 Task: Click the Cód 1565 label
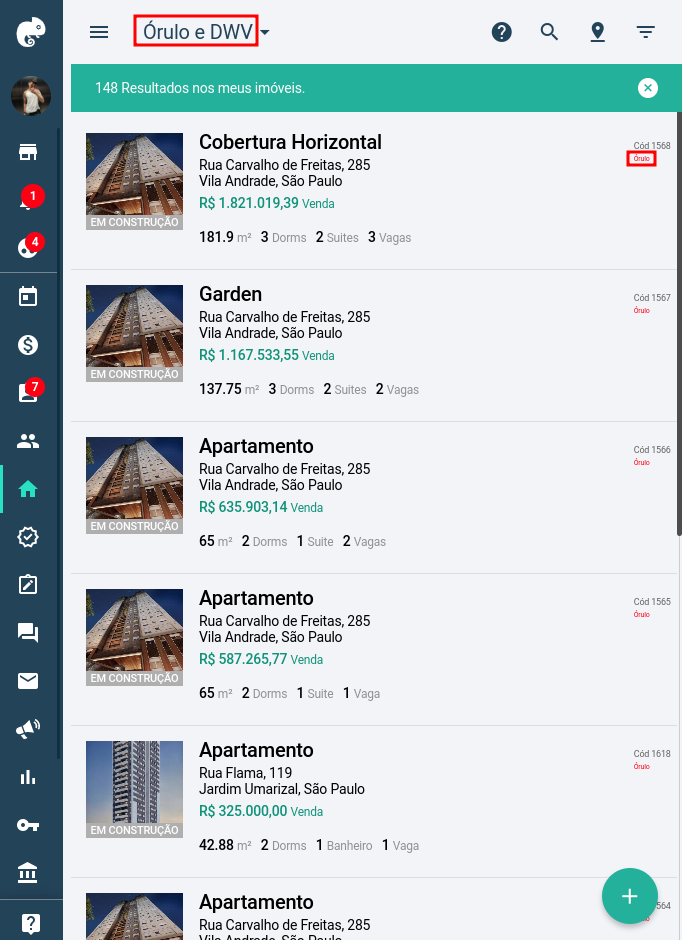click(652, 602)
